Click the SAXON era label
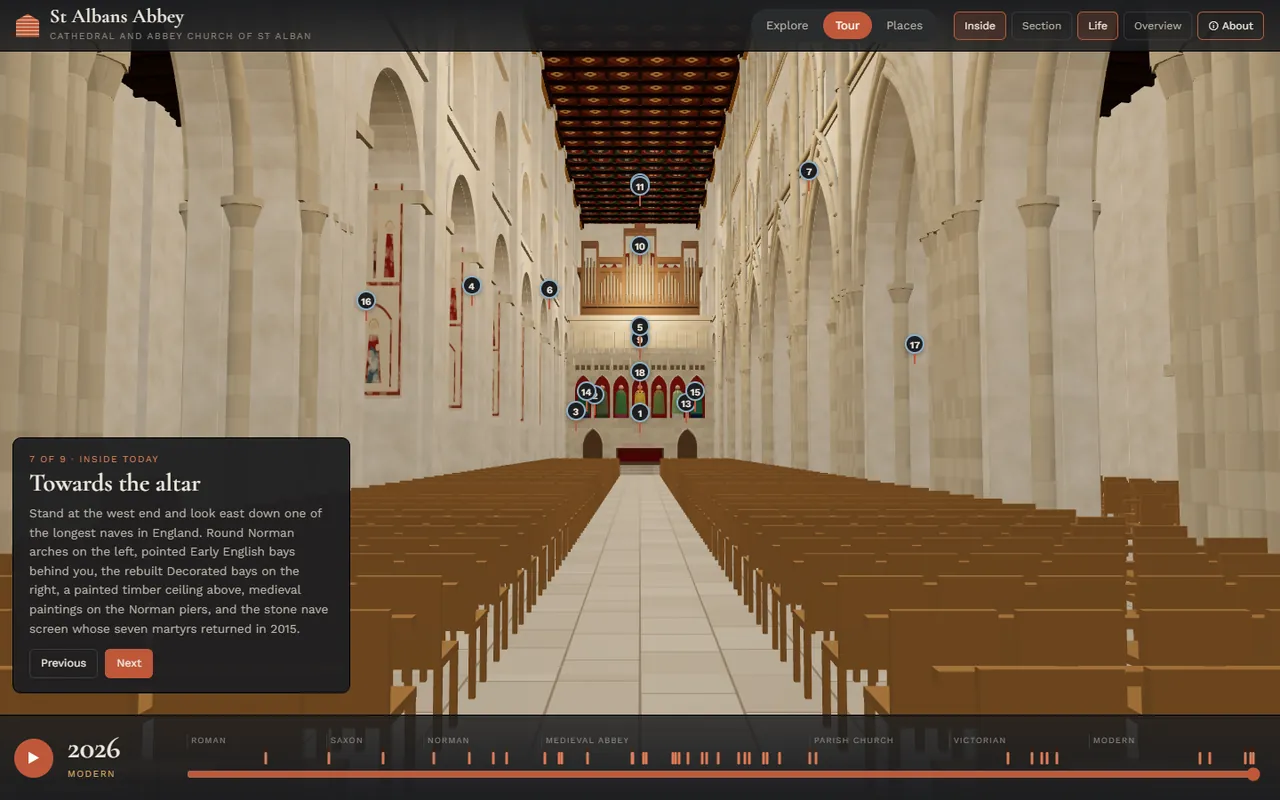 click(347, 741)
